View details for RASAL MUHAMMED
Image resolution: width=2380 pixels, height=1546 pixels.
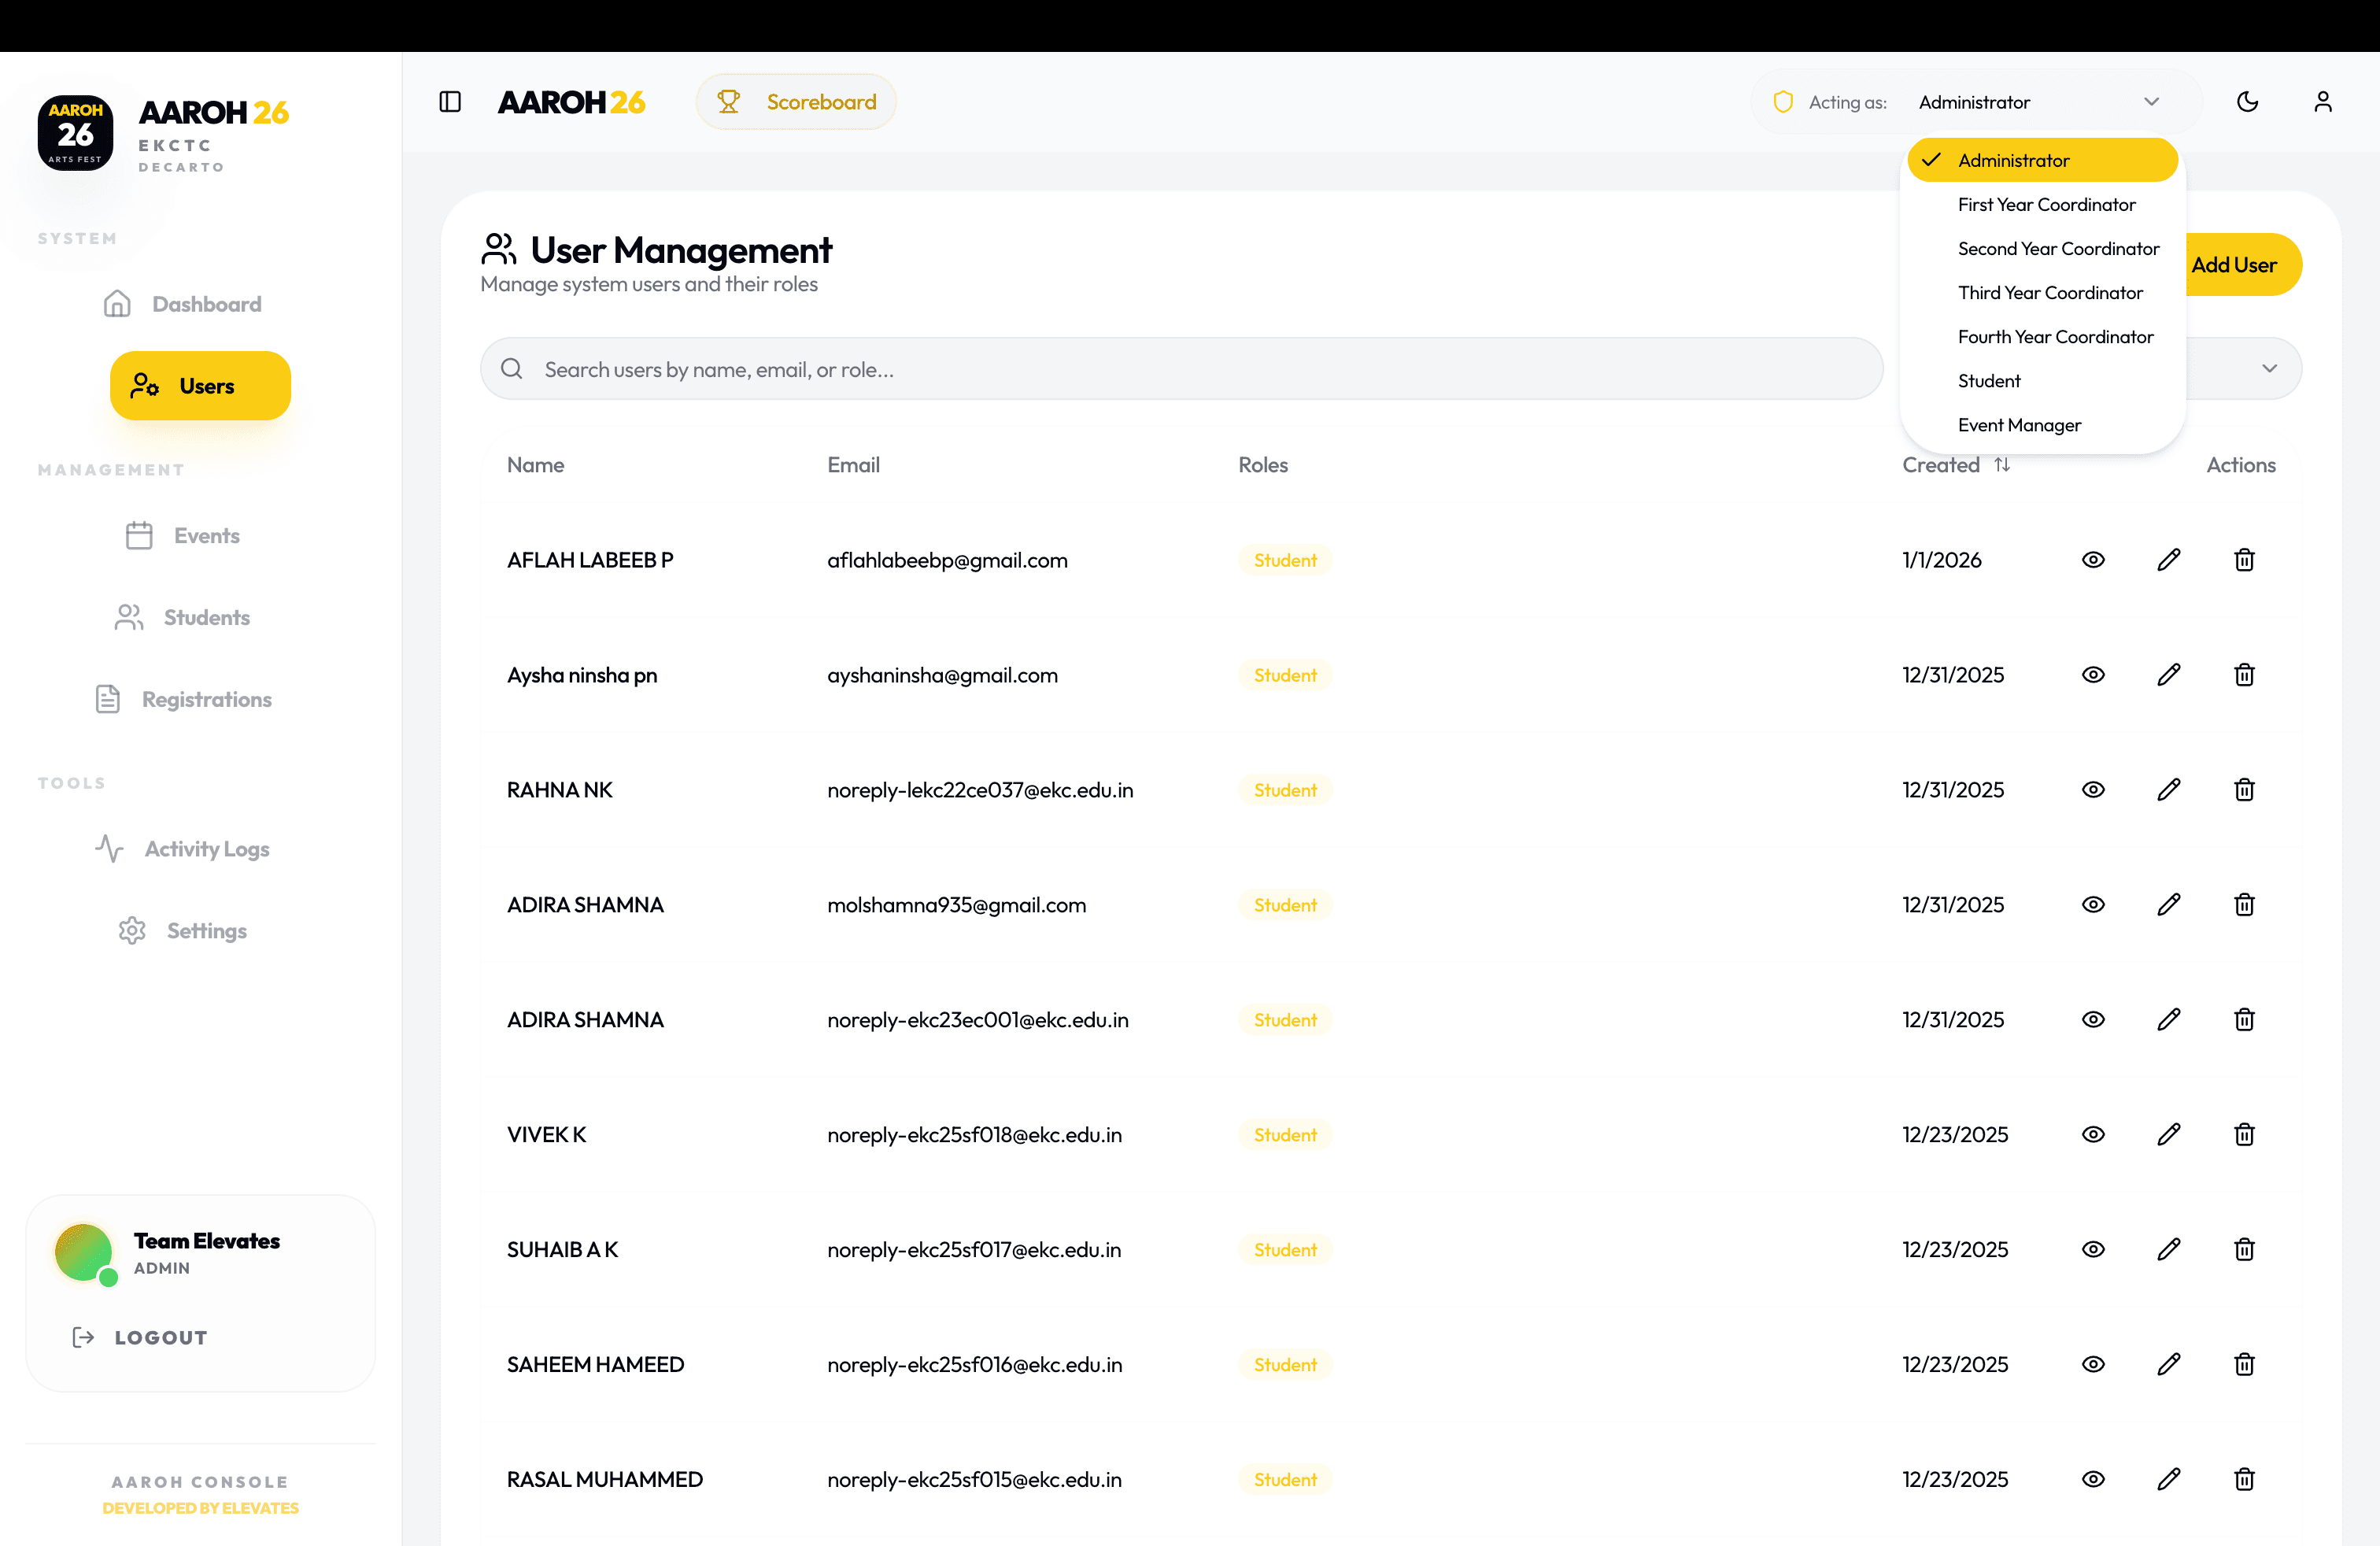click(x=2093, y=1480)
